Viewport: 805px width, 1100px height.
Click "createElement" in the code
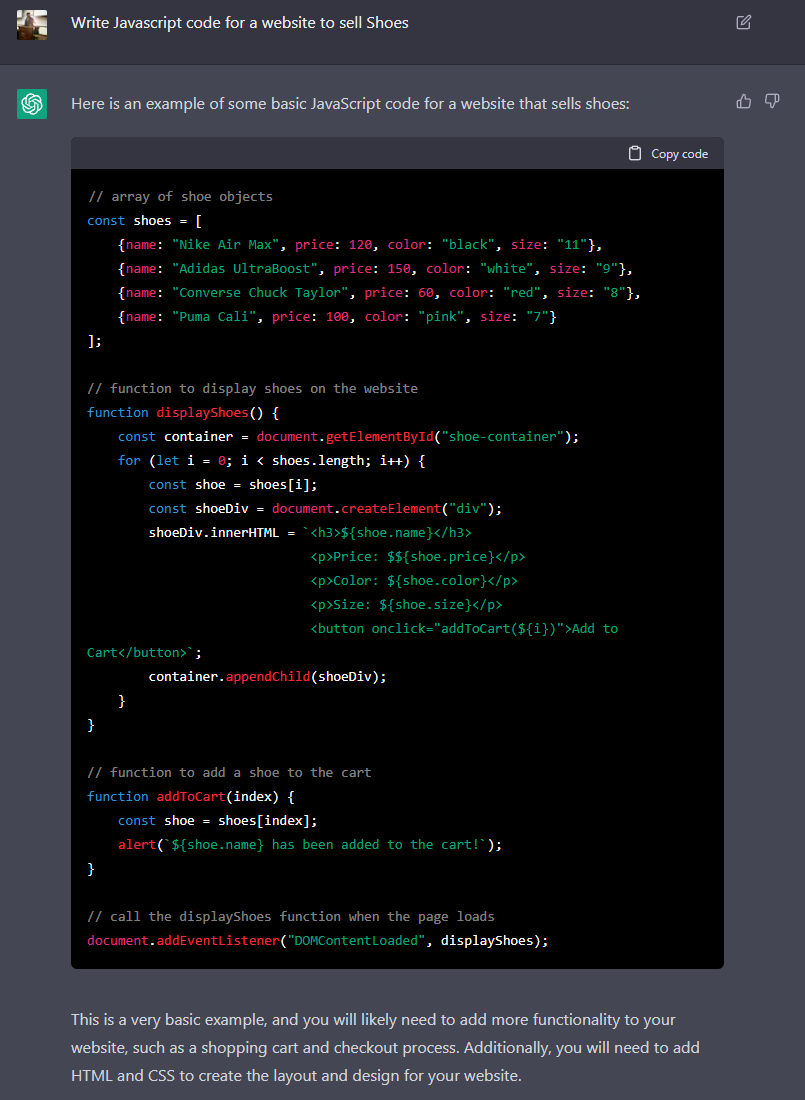pyautogui.click(x=391, y=509)
